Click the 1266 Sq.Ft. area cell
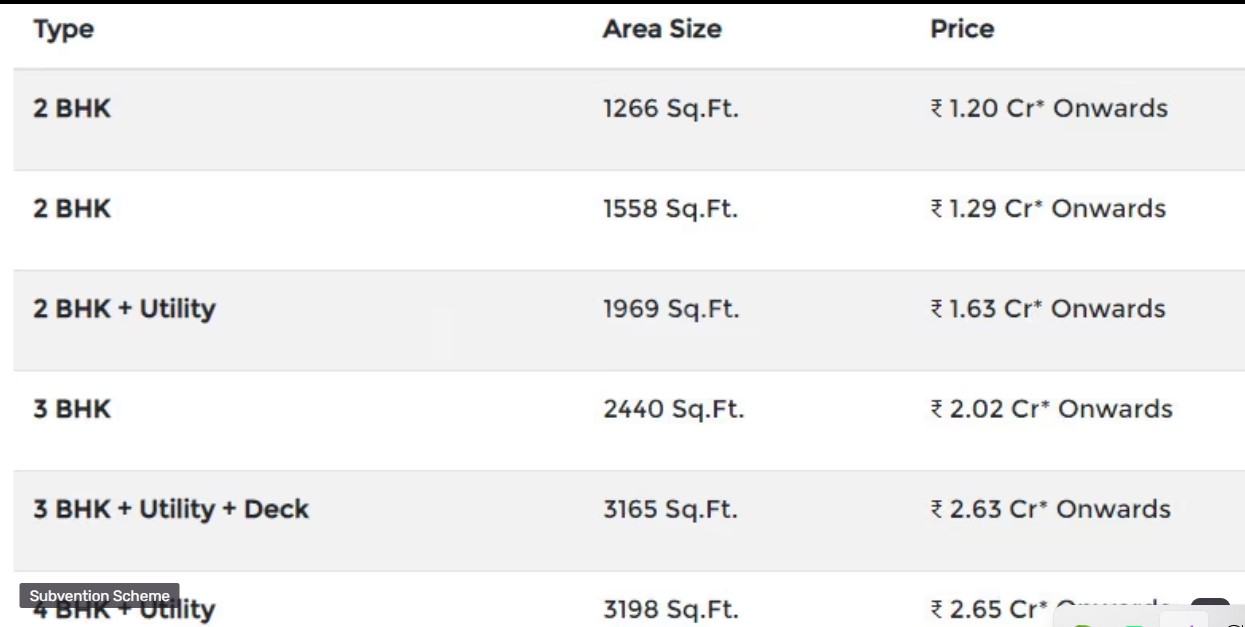The height and width of the screenshot is (627, 1245). coord(671,109)
